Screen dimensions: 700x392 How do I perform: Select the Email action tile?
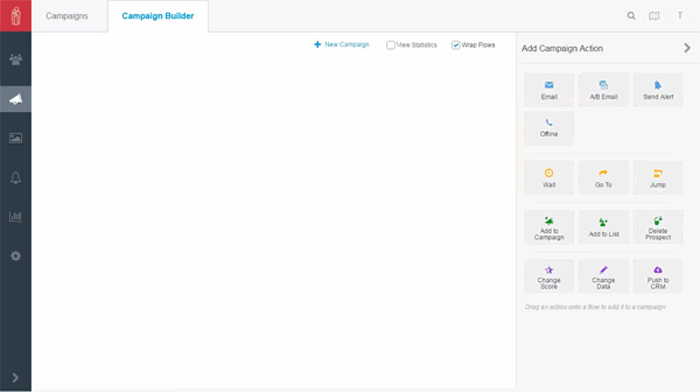tap(549, 90)
